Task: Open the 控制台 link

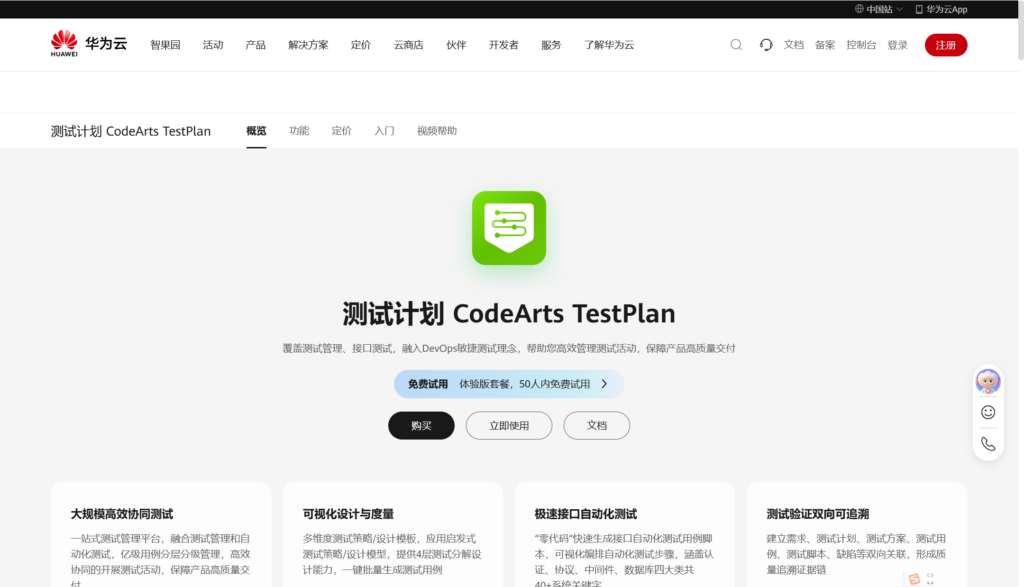Action: 861,45
